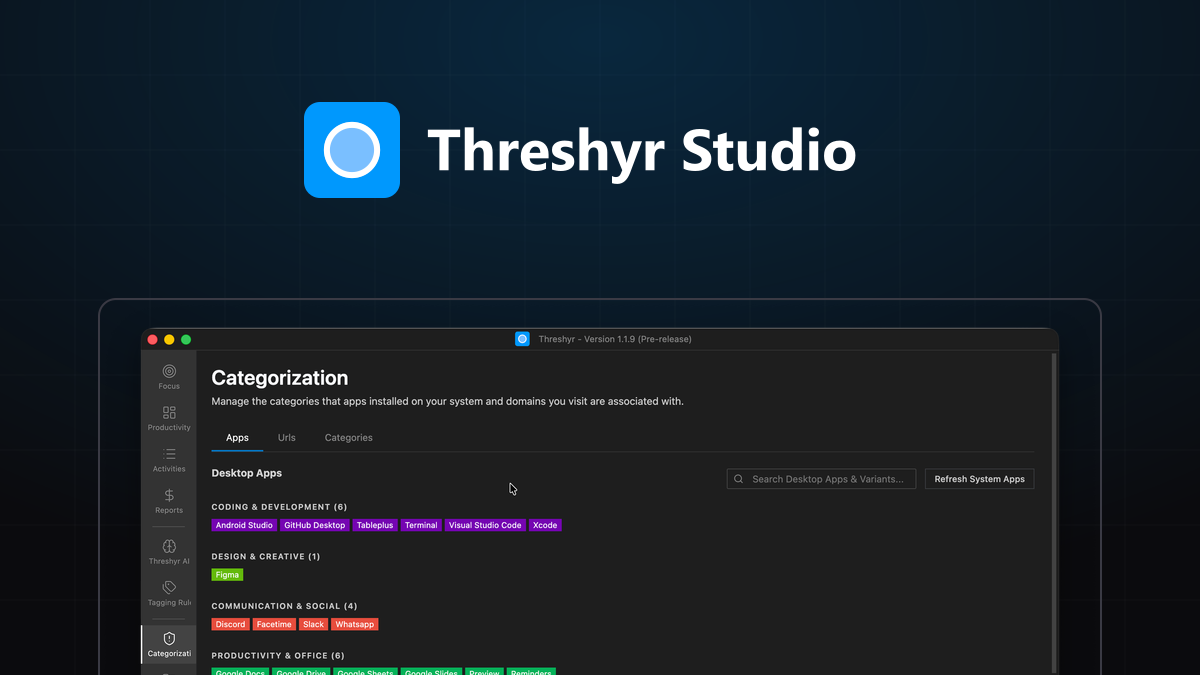The height and width of the screenshot is (675, 1200).
Task: Switch to the Apps tab
Action: pos(237,438)
